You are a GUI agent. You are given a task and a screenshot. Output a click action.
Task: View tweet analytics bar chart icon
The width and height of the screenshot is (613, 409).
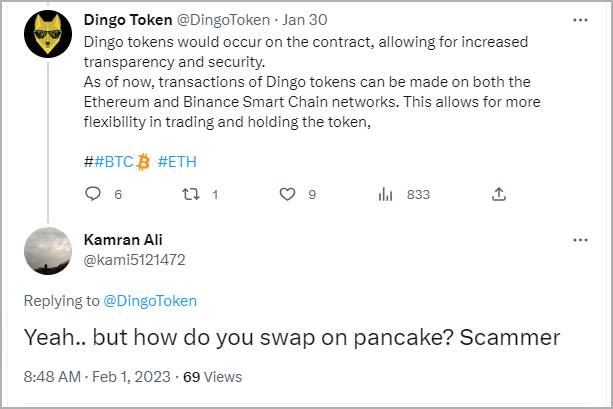pyautogui.click(x=385, y=194)
